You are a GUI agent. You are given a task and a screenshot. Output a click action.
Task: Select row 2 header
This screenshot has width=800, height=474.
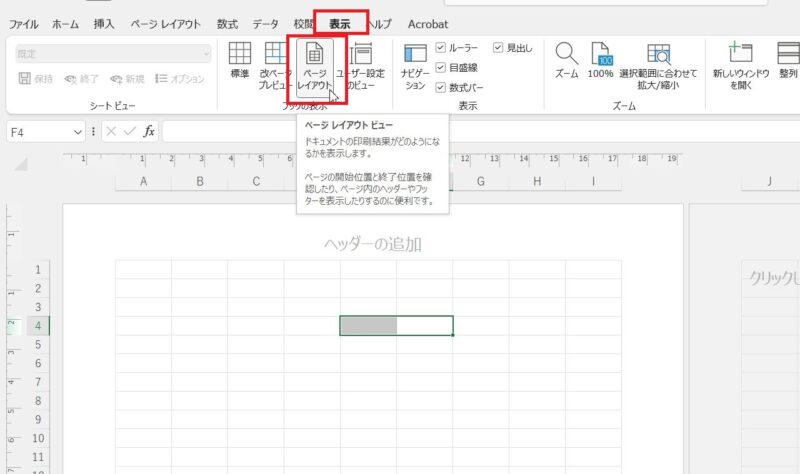pyautogui.click(x=38, y=288)
